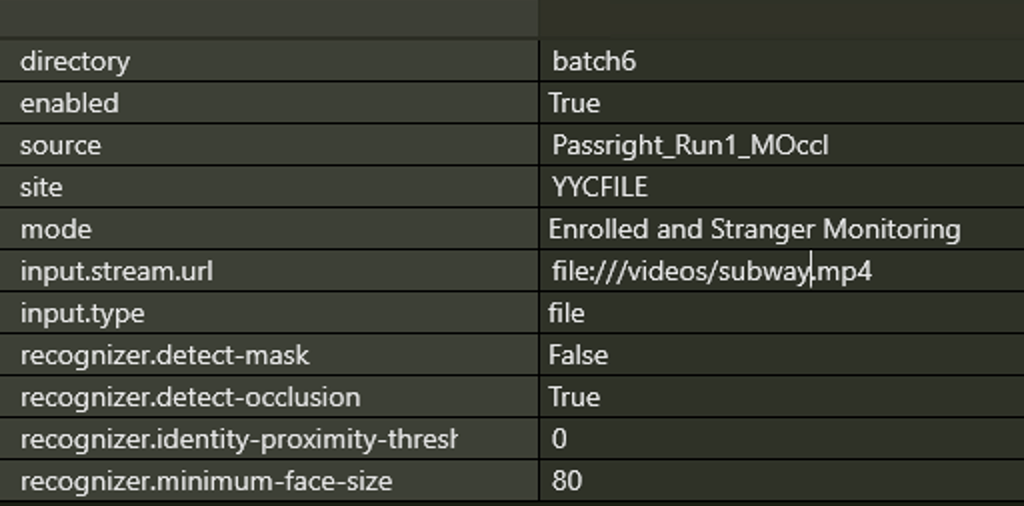1024x506 pixels.
Task: Select the directory property name row
Action: pyautogui.click(x=75, y=61)
